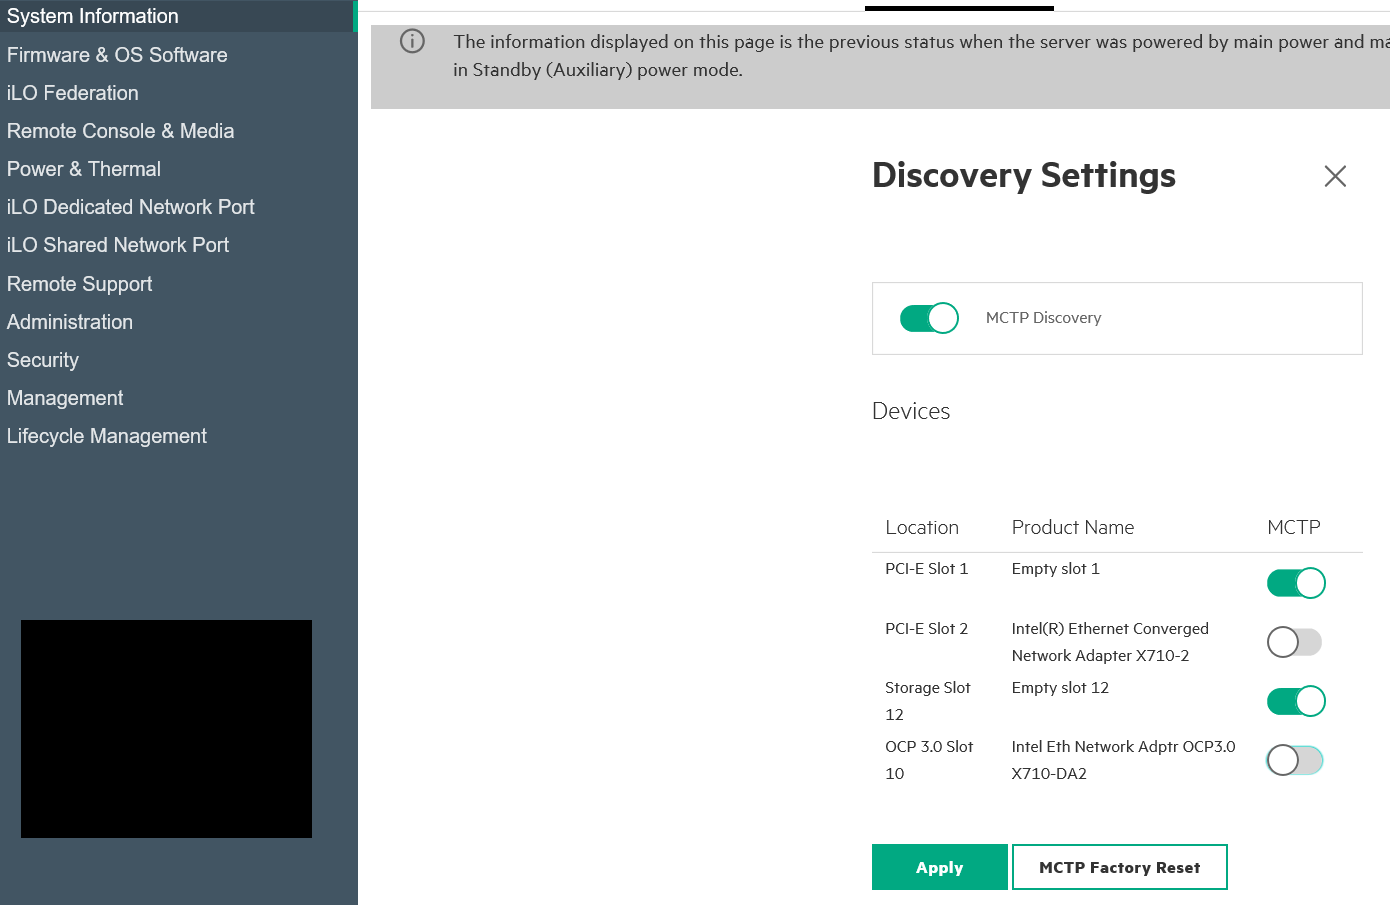Enable MCTP for PCI-E Slot 2 adapter
Image resolution: width=1390 pixels, height=905 pixels.
(x=1295, y=642)
